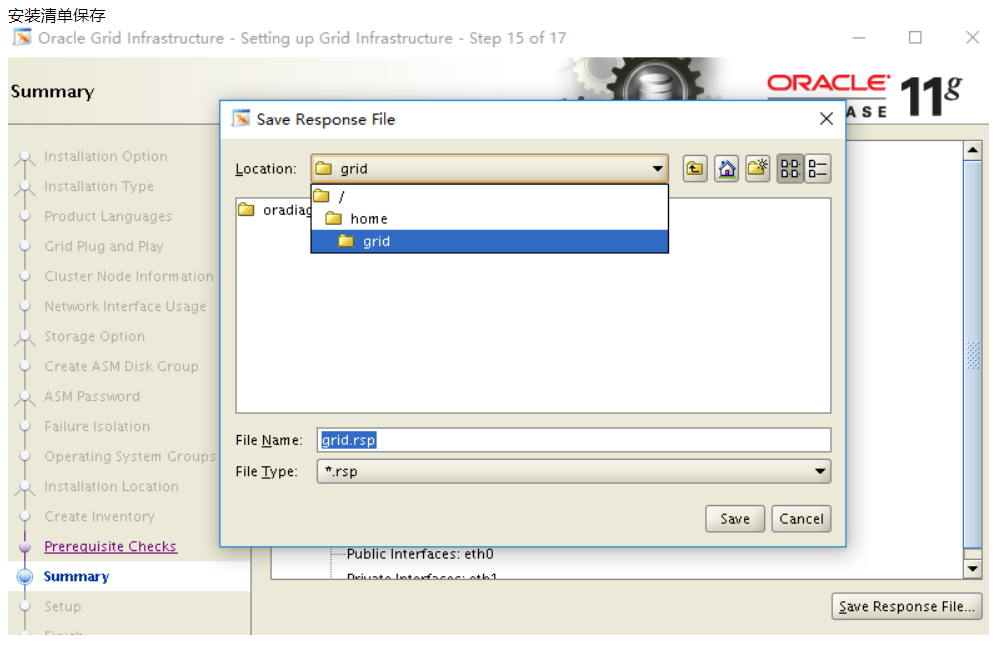Image resolution: width=1000 pixels, height=652 pixels.
Task: Click Oracle installer icon in main title bar
Action: tap(22, 38)
